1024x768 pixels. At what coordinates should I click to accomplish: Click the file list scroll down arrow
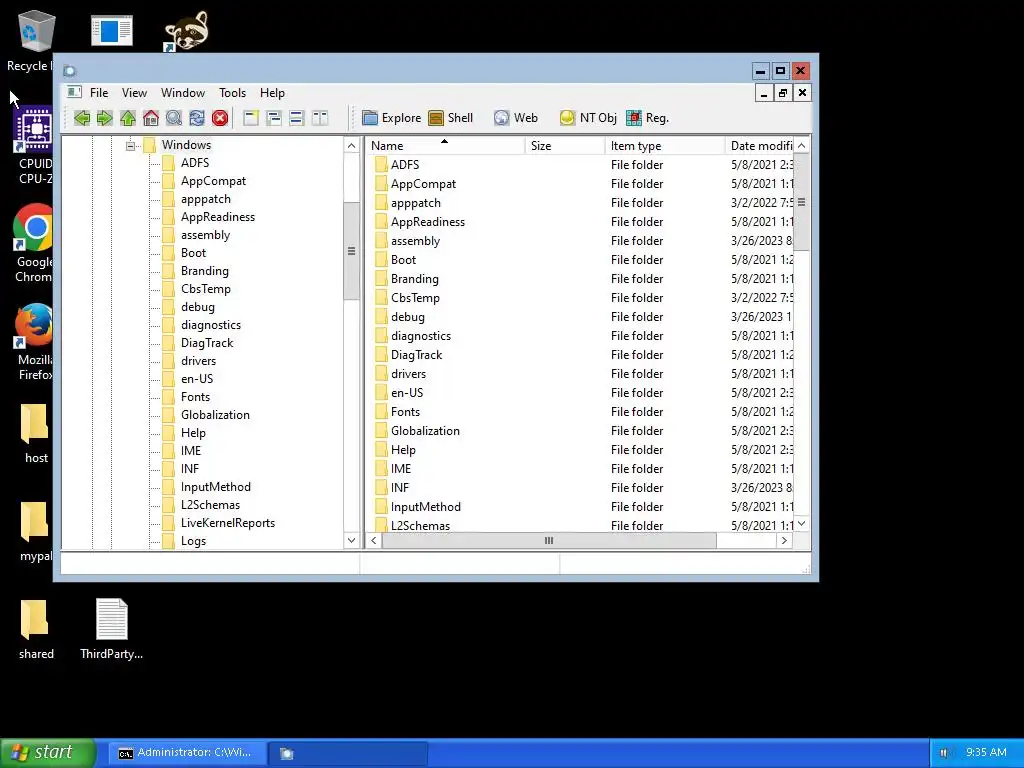coord(801,524)
